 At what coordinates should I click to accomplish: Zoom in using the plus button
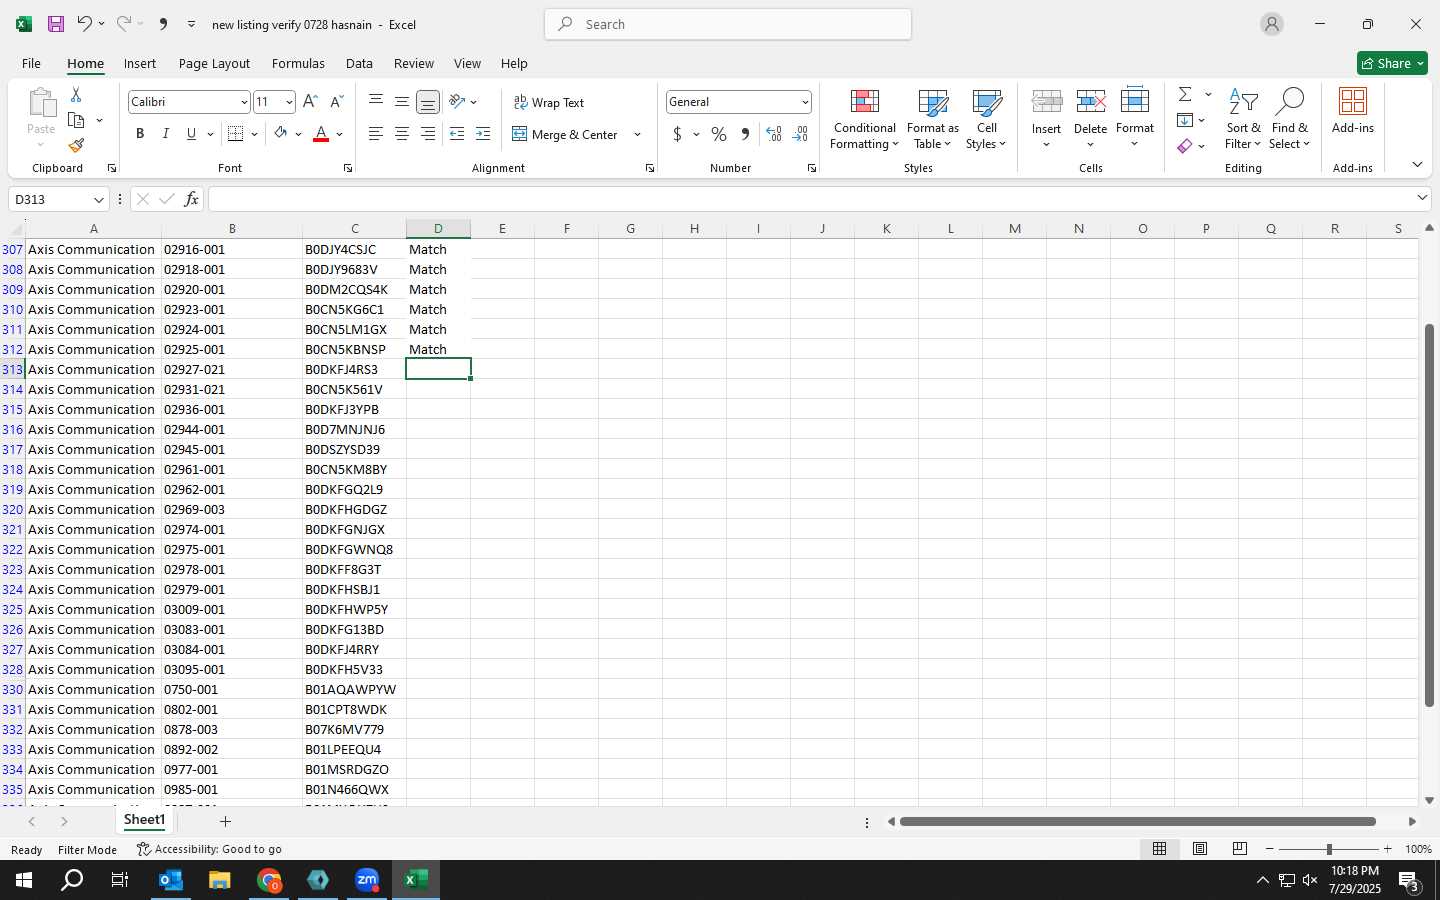[x=1387, y=849]
